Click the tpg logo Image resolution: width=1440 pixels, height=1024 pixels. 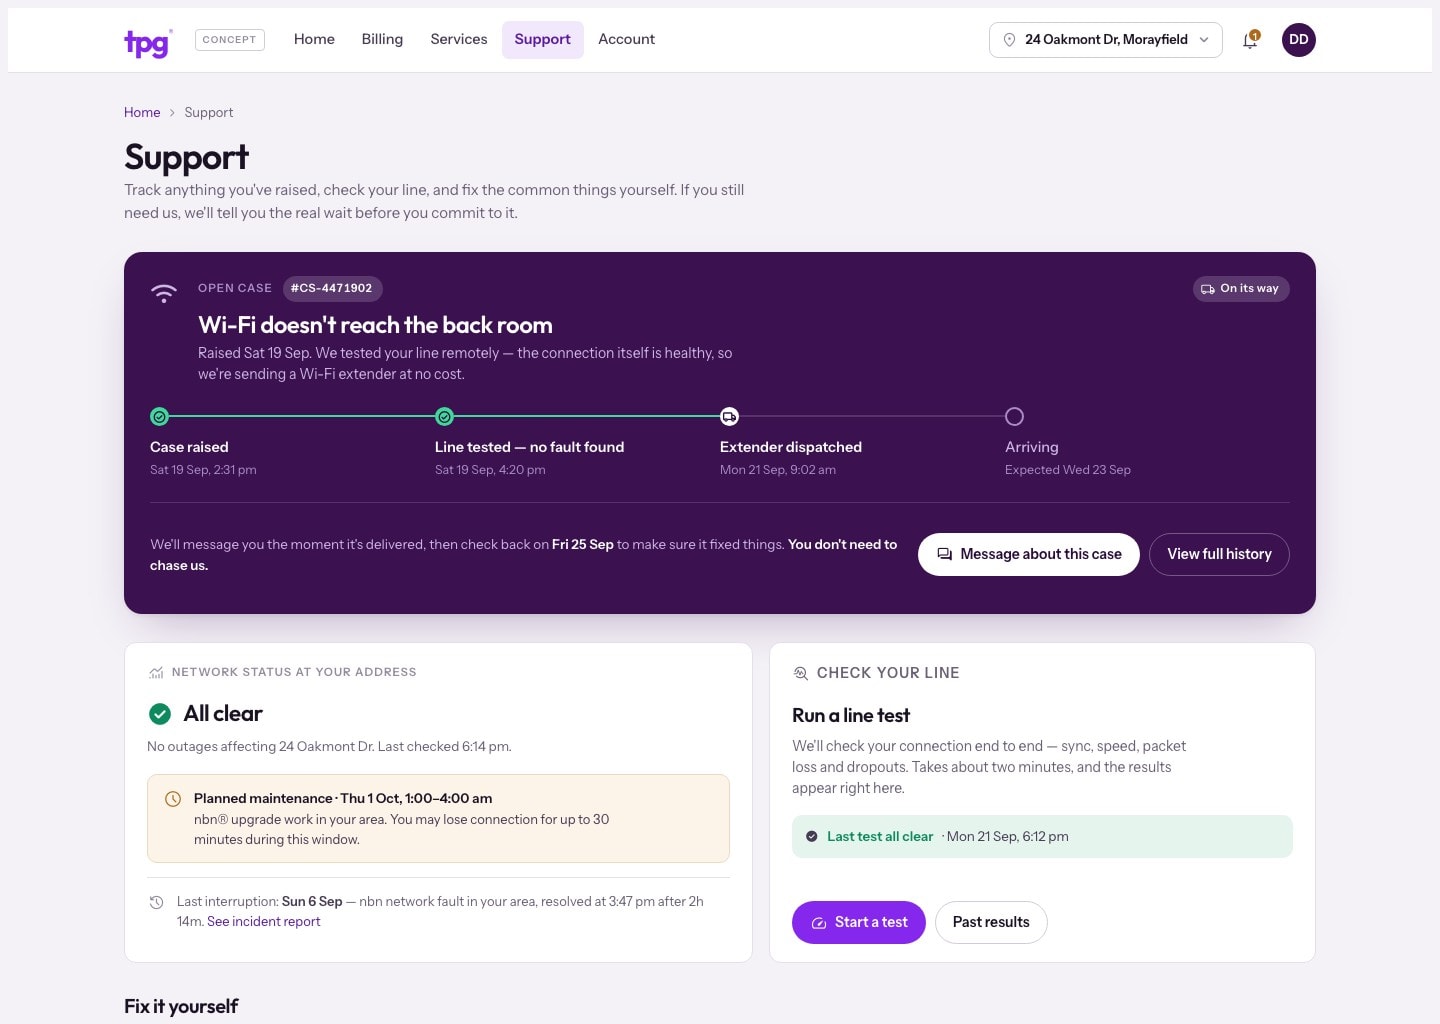point(148,42)
